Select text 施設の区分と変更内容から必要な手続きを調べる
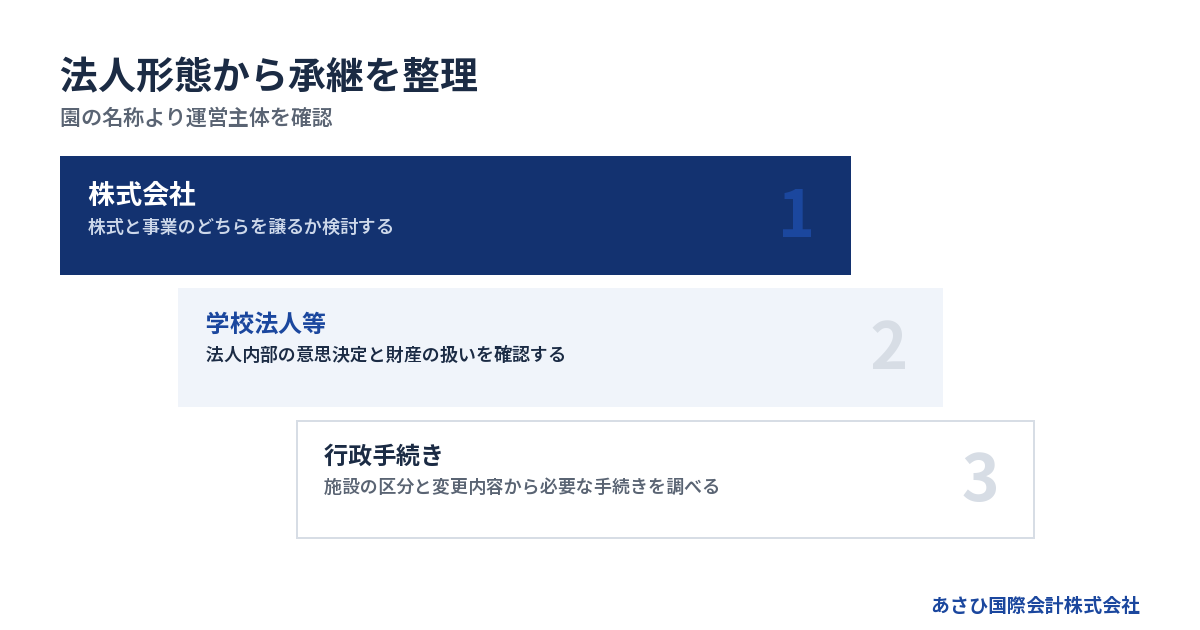This screenshot has width=1200, height=630. click(x=522, y=487)
